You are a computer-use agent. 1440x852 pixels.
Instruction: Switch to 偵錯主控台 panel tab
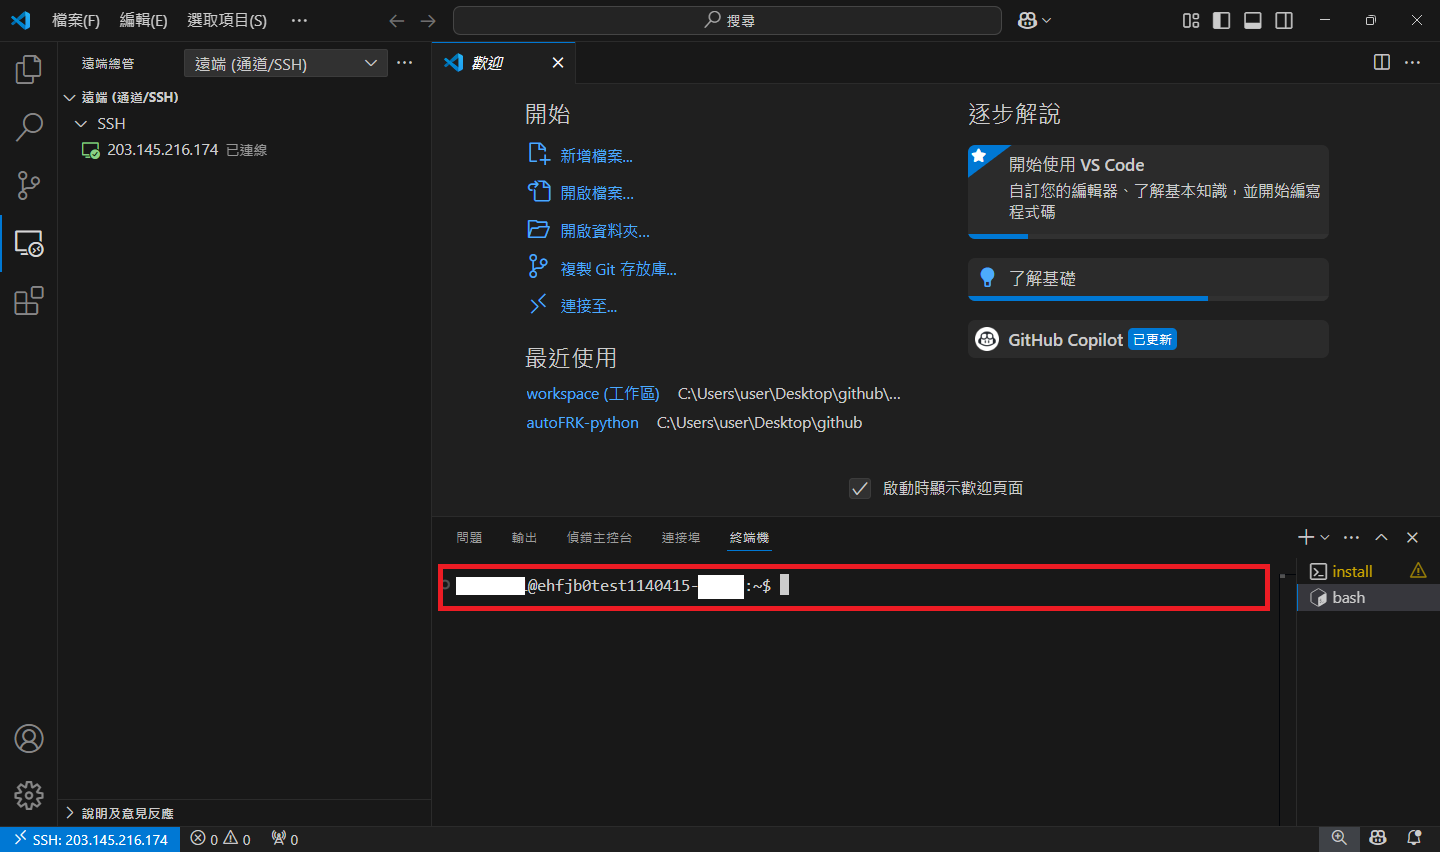[x=599, y=538]
